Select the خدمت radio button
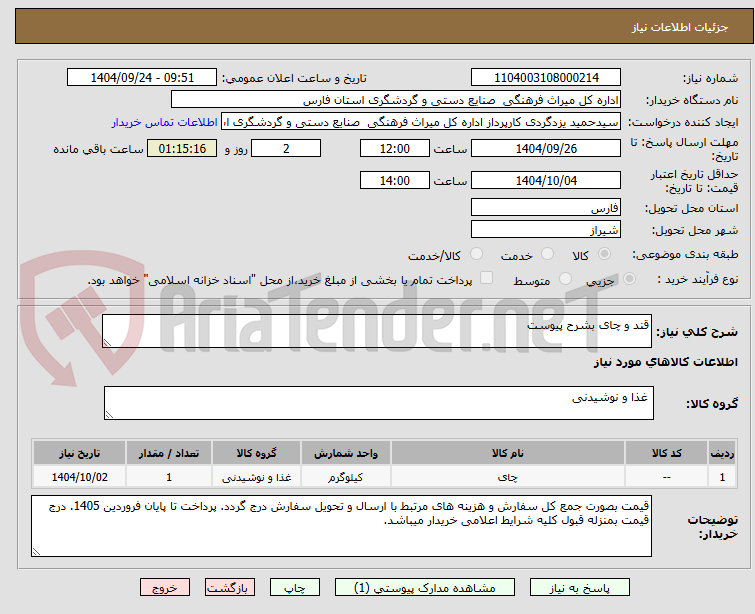Screen dimensions: 755x614 coord(547,253)
